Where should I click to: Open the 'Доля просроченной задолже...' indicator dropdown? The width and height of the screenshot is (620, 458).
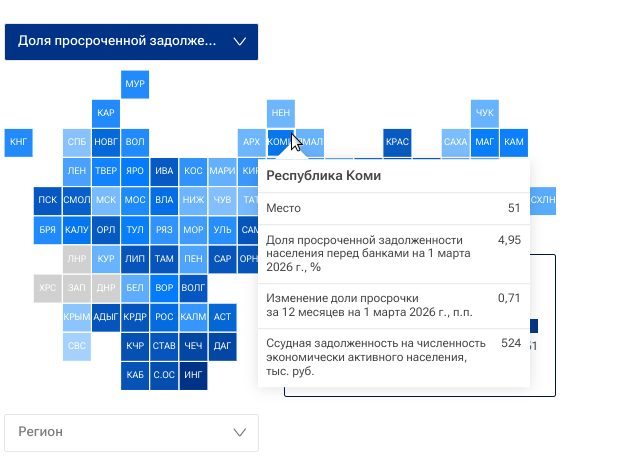pos(131,42)
